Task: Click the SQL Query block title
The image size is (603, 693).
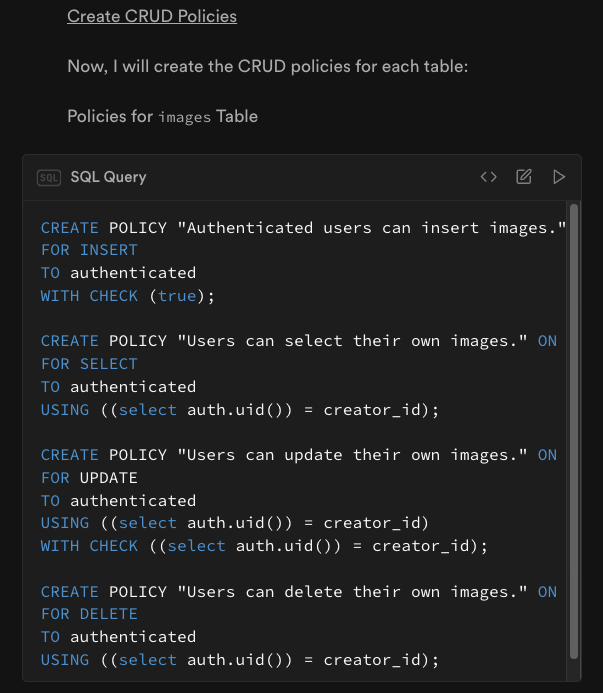Action: tap(108, 177)
